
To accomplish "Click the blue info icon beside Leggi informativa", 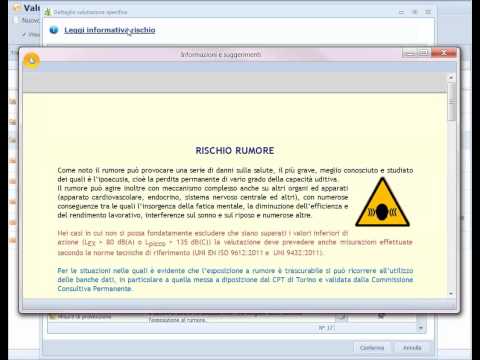I will pos(54,30).
